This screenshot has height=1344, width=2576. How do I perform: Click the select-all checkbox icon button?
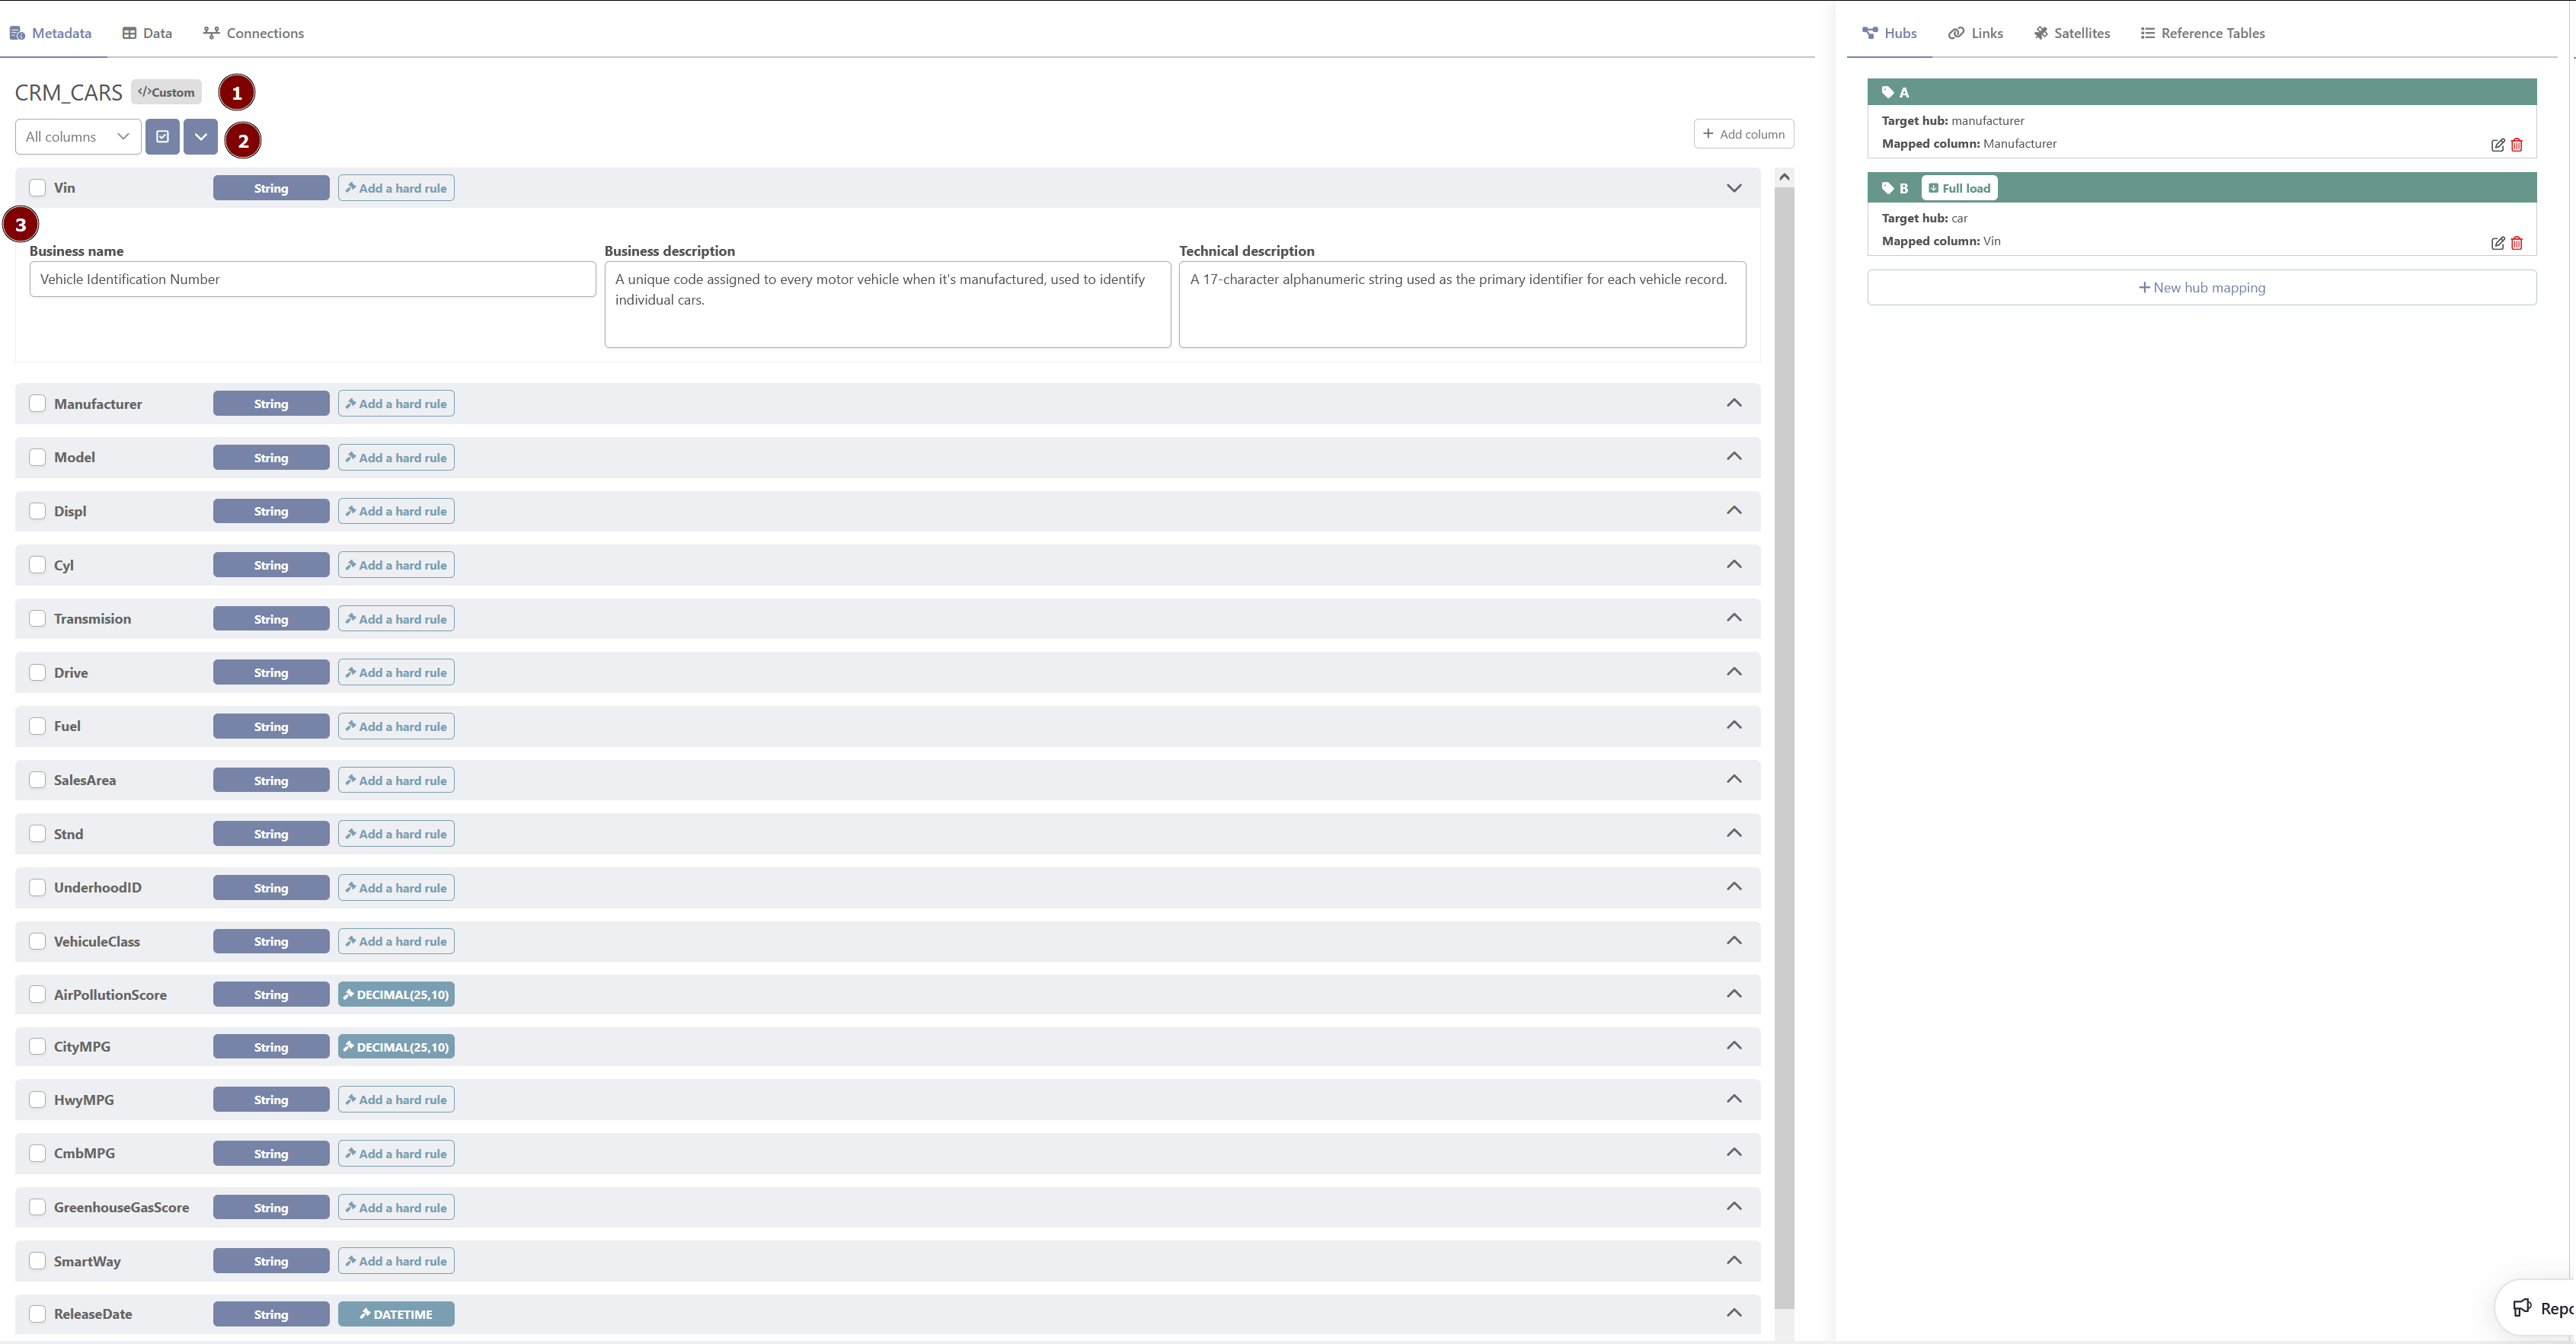162,137
